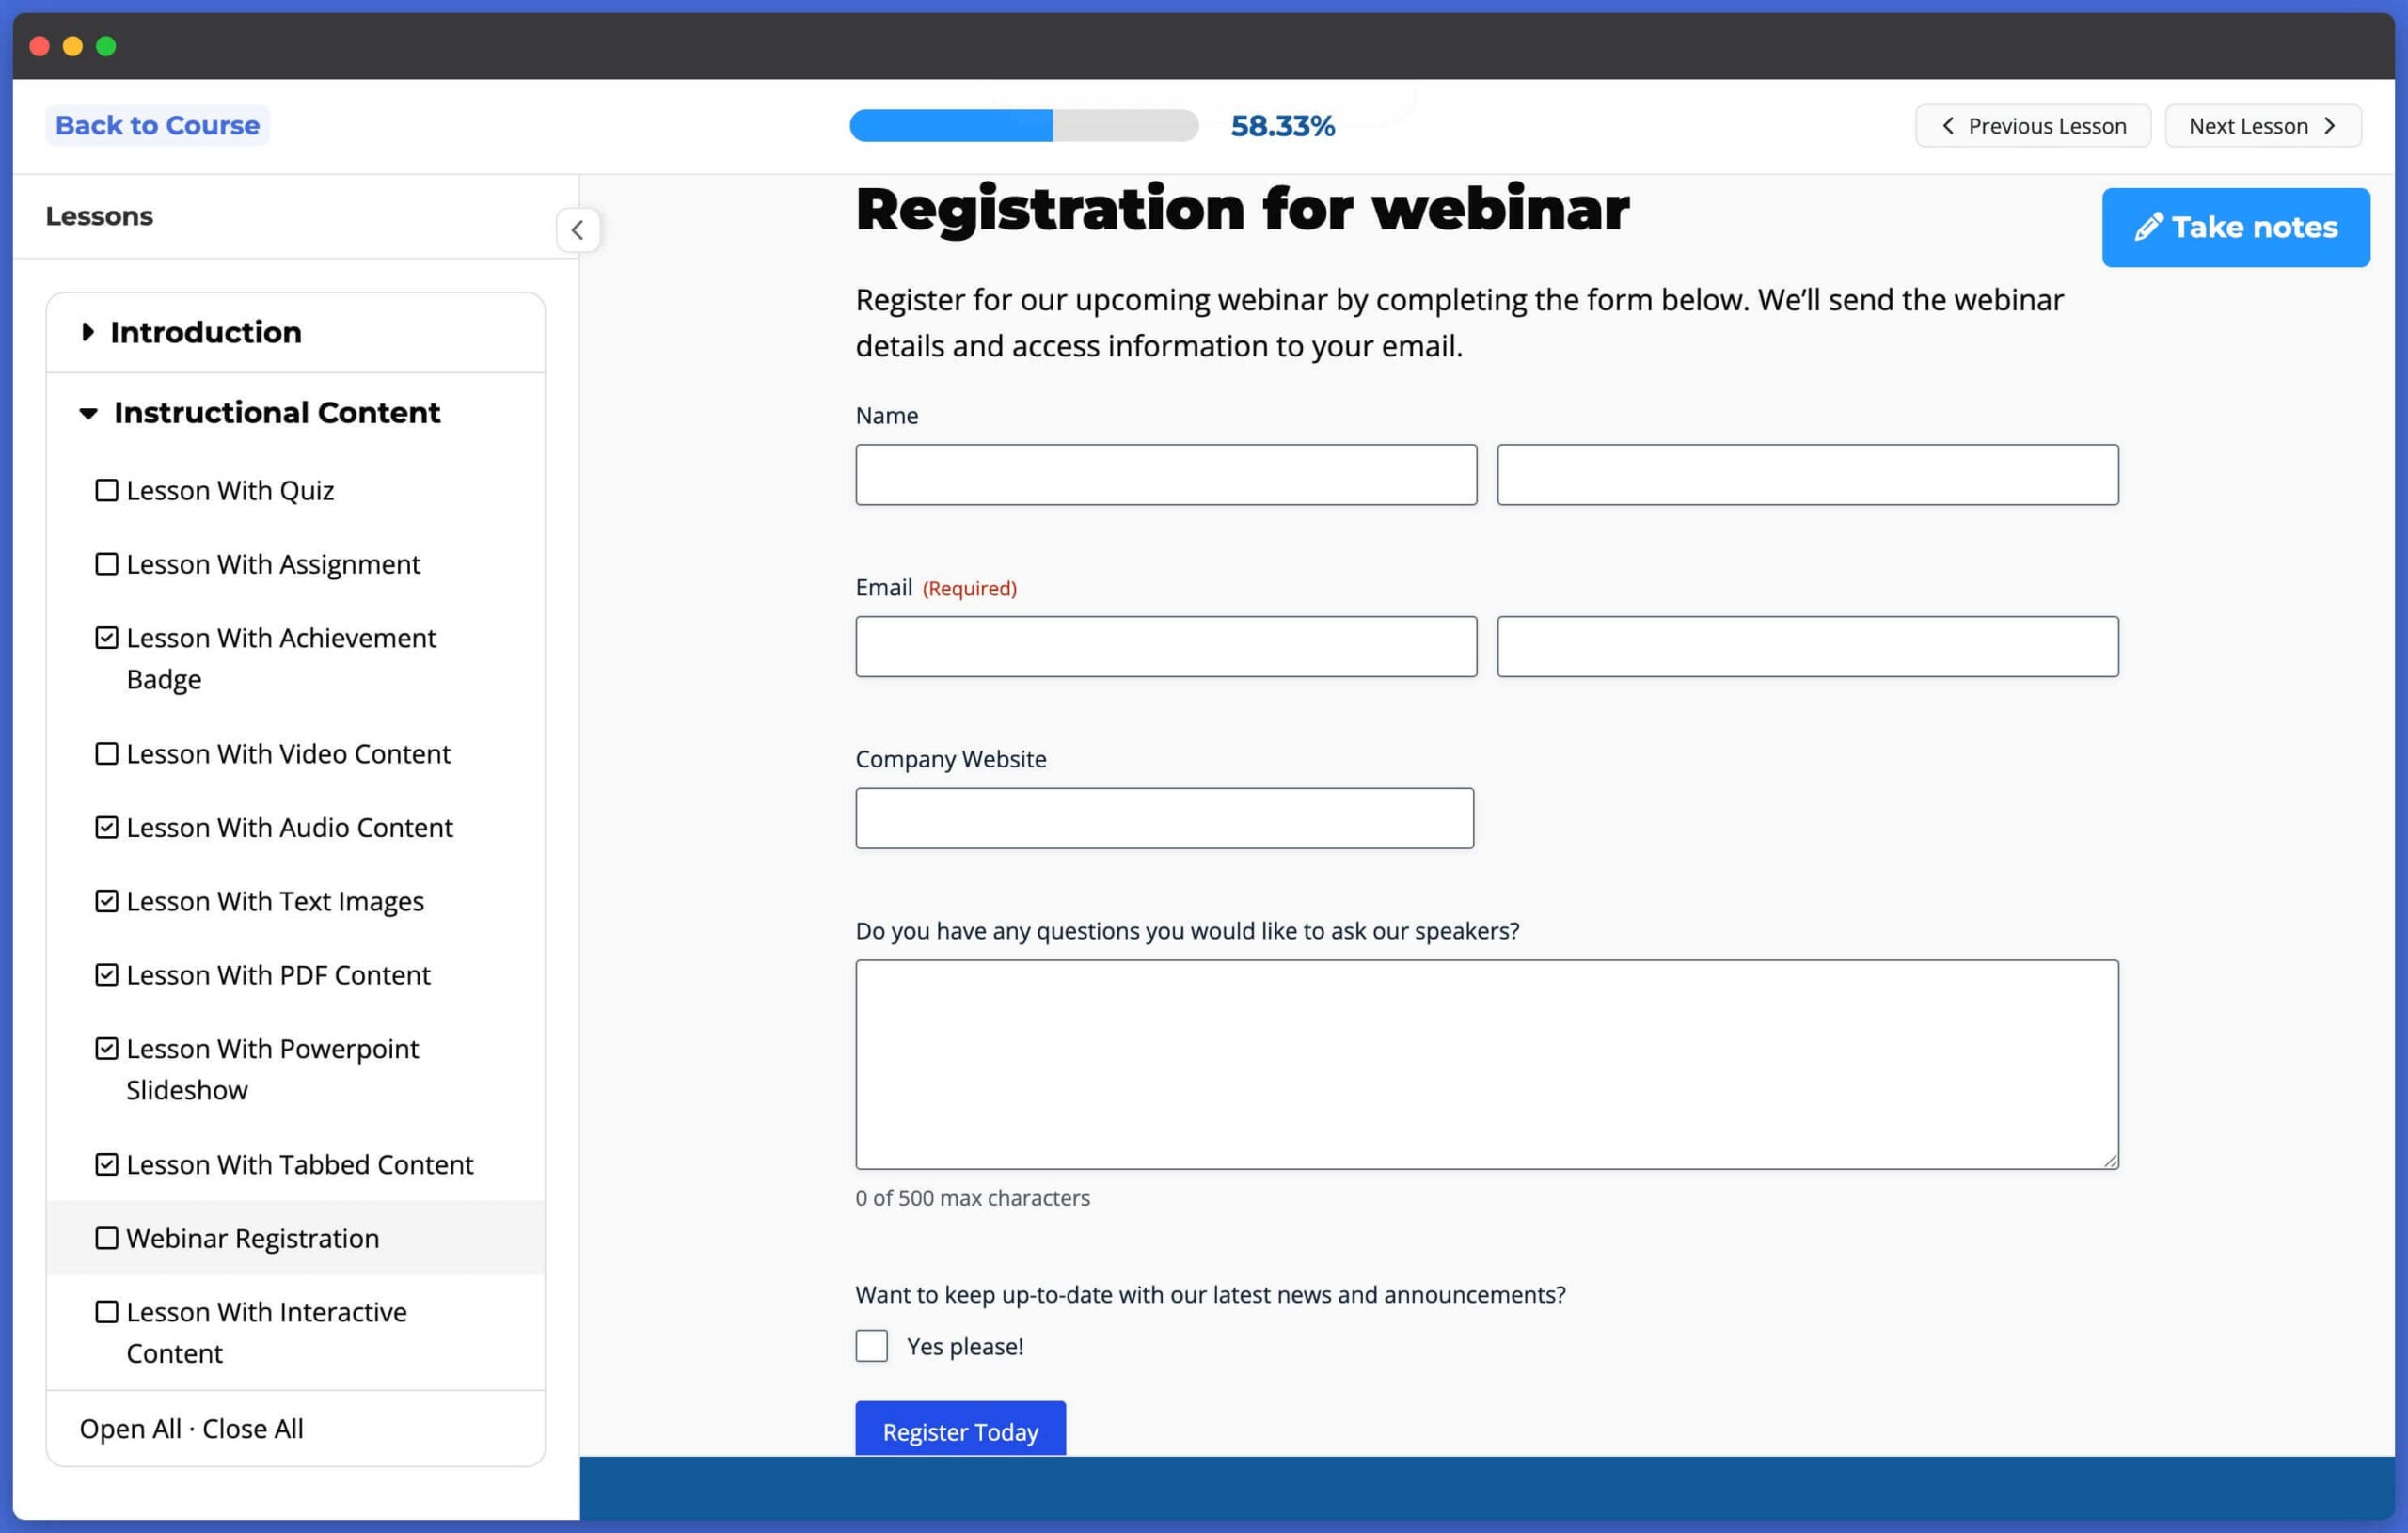Viewport: 2408px width, 1533px height.
Task: Click the Take notes button
Action: (2235, 227)
